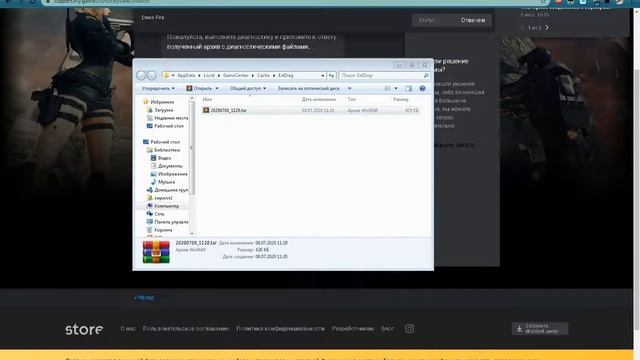Screen dimensions: 640x360
Task: Click the Загрузить игровой центр button
Action: click(540, 329)
